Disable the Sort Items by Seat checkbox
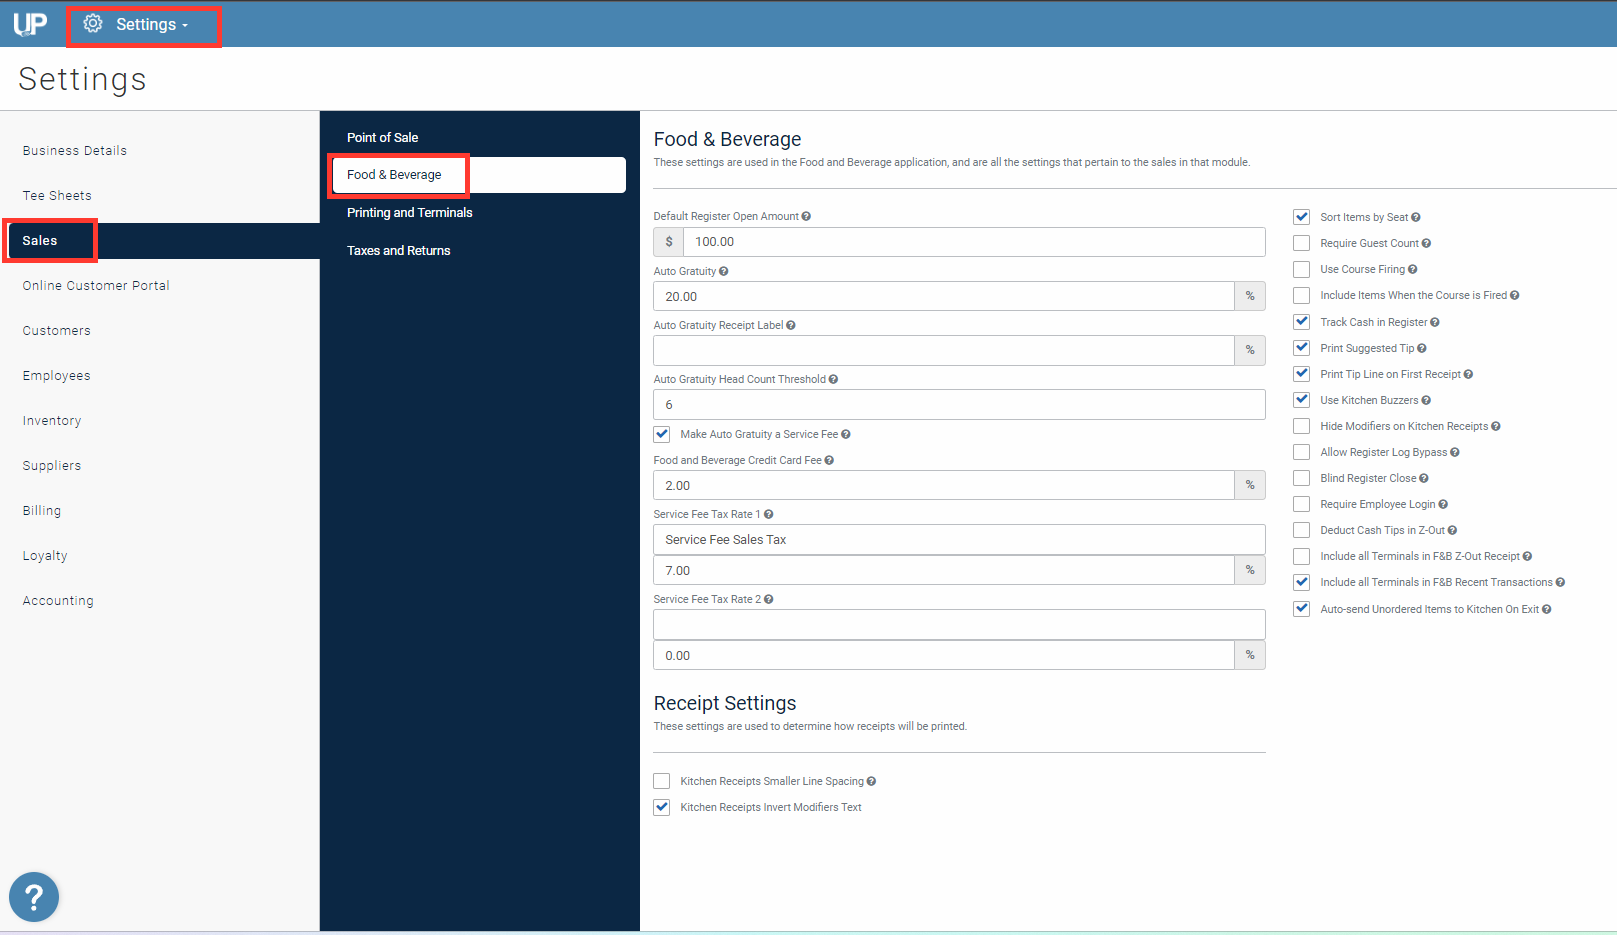The image size is (1617, 935). [x=1301, y=217]
